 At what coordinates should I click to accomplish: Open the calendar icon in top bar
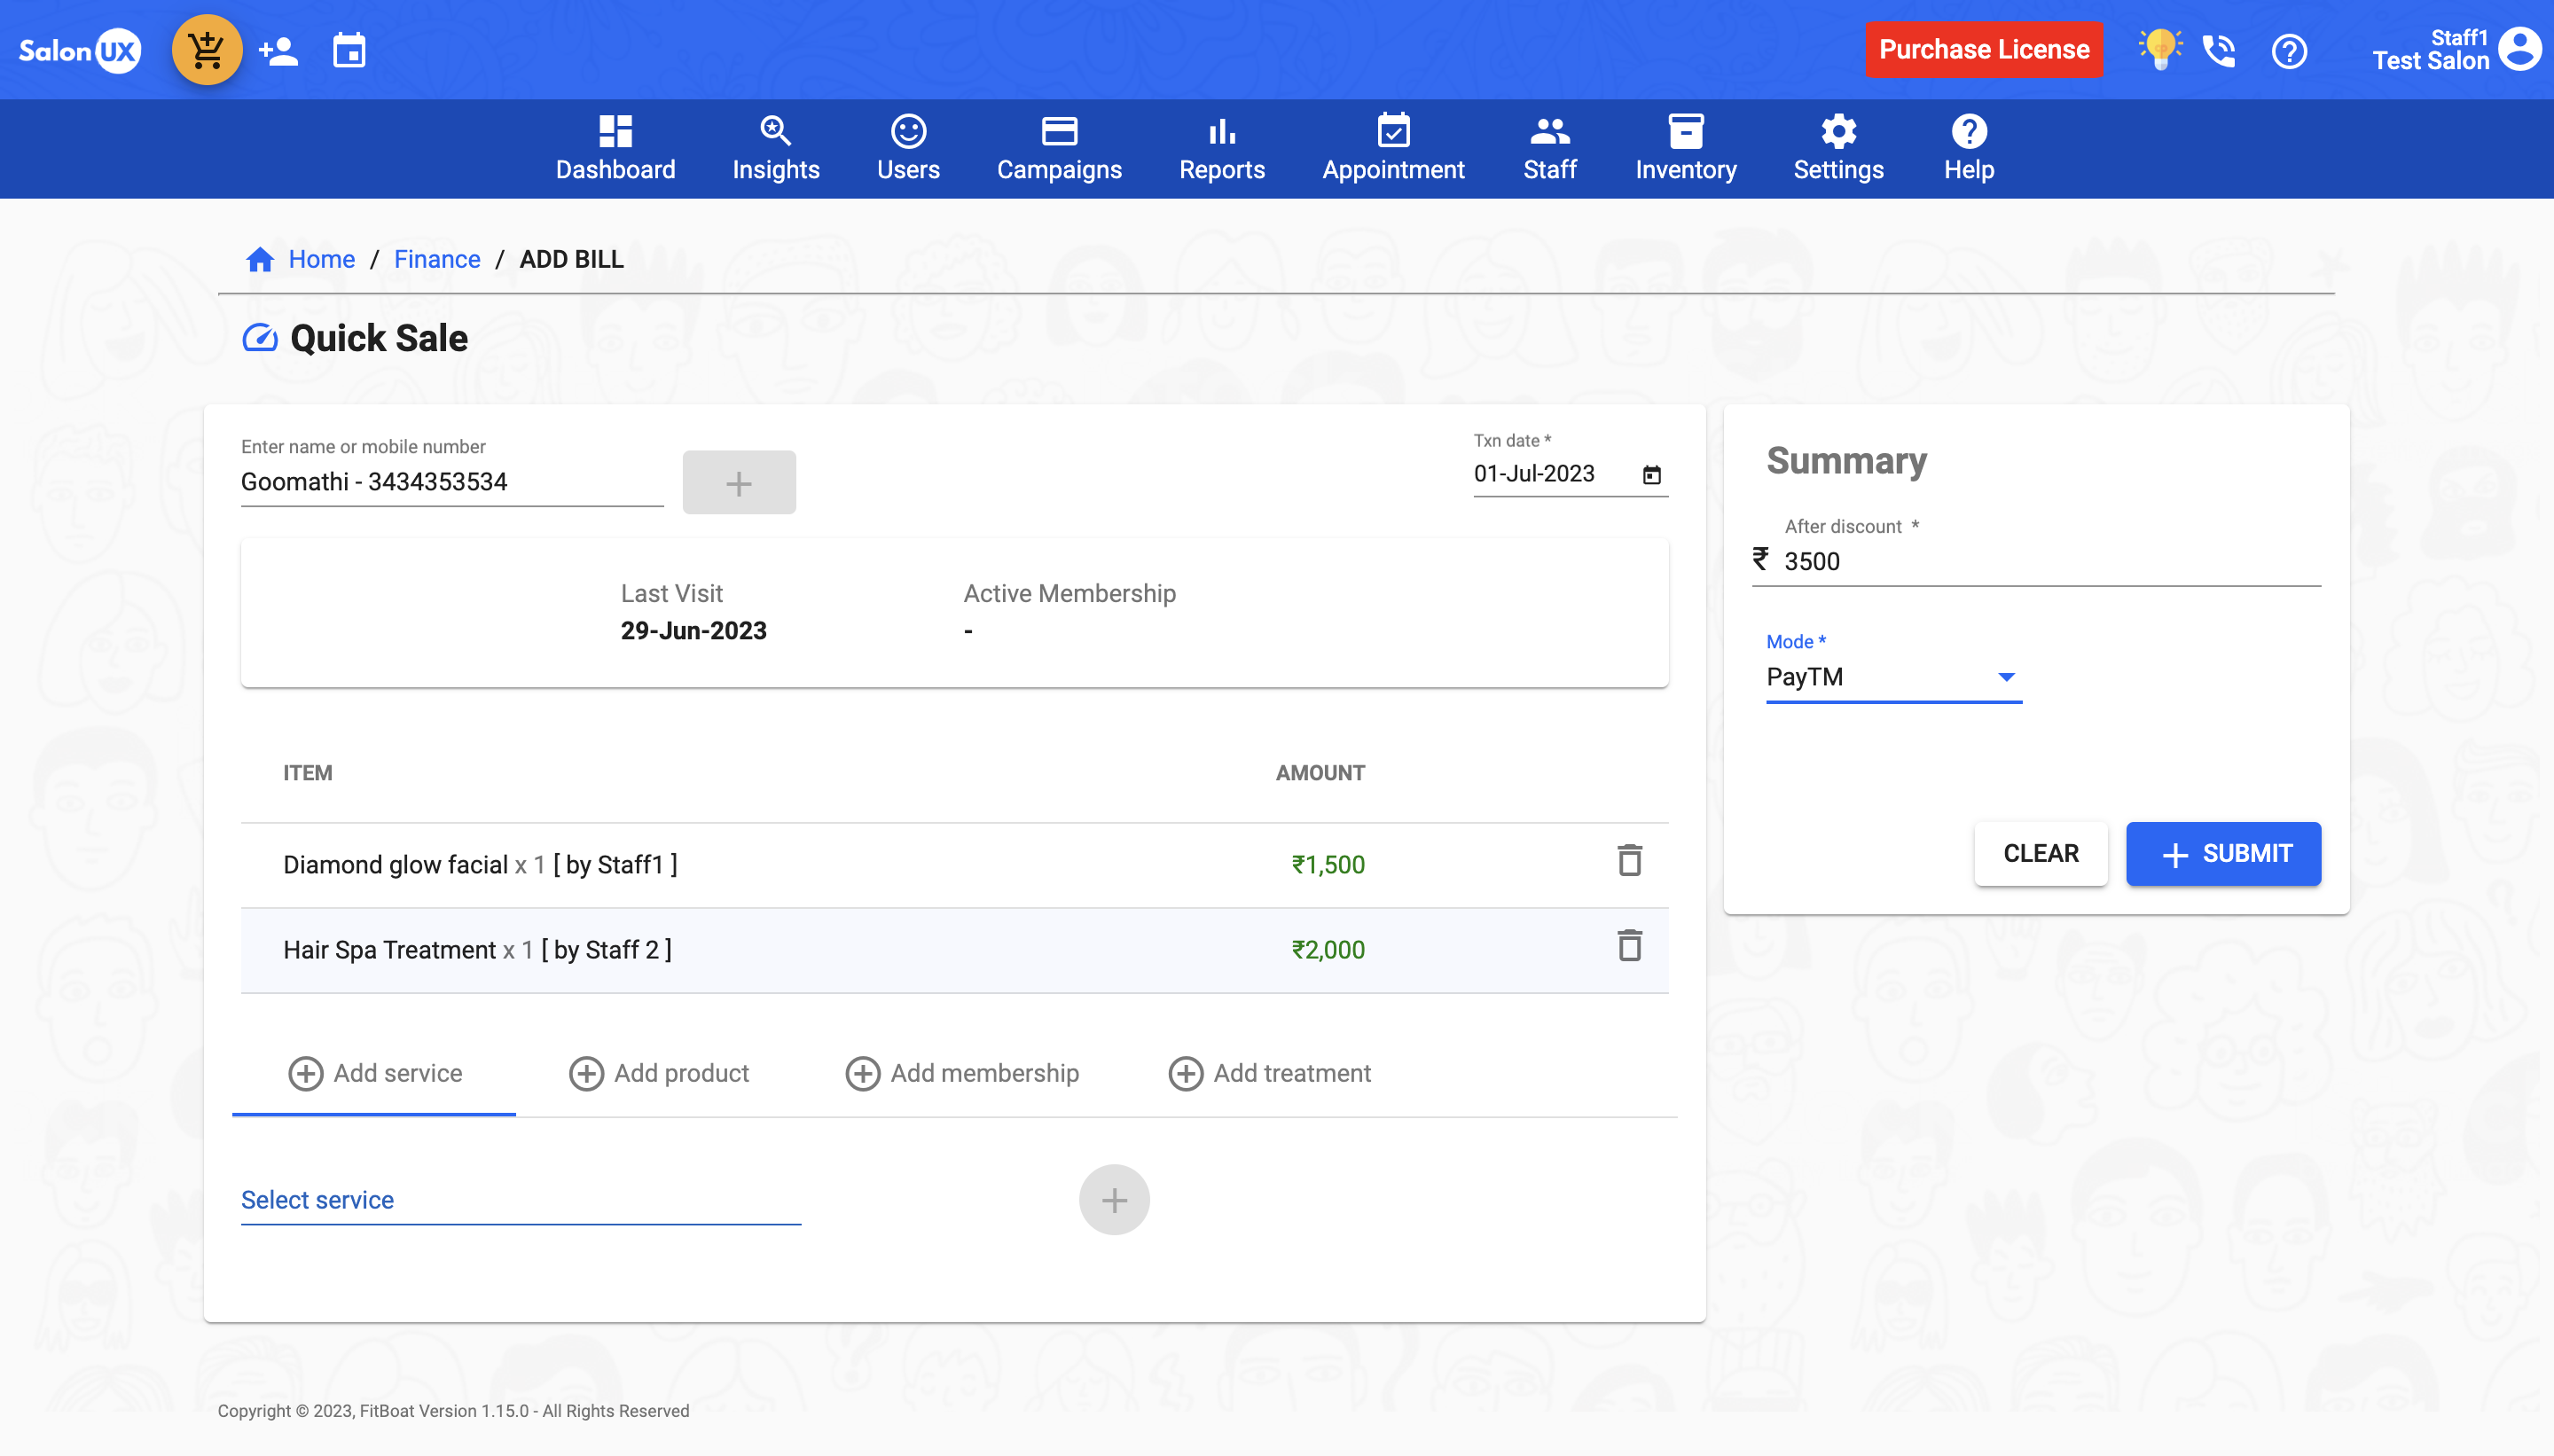[x=349, y=50]
